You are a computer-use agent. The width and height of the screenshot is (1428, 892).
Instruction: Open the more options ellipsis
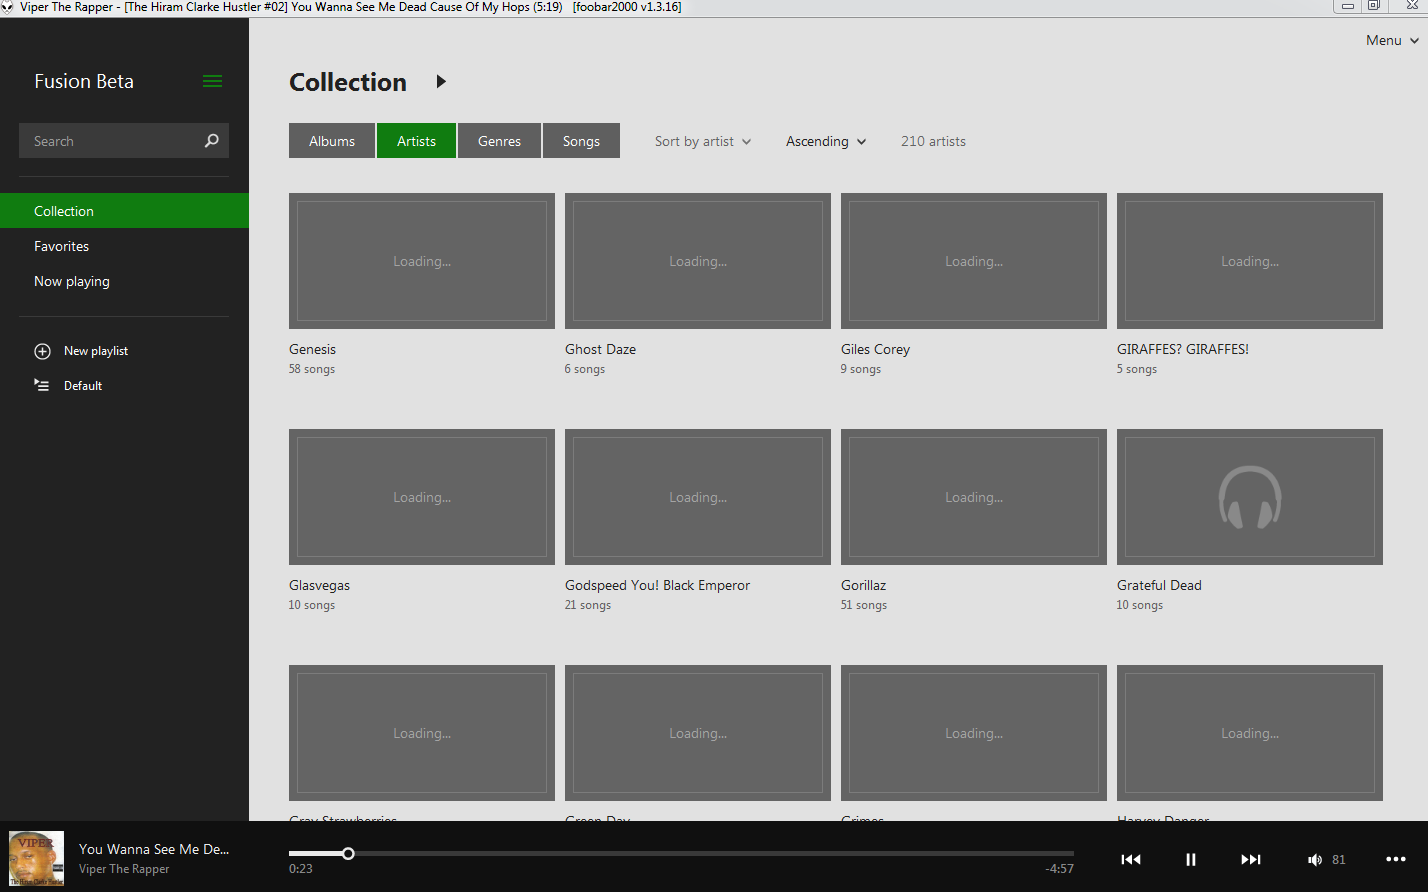(x=1396, y=859)
